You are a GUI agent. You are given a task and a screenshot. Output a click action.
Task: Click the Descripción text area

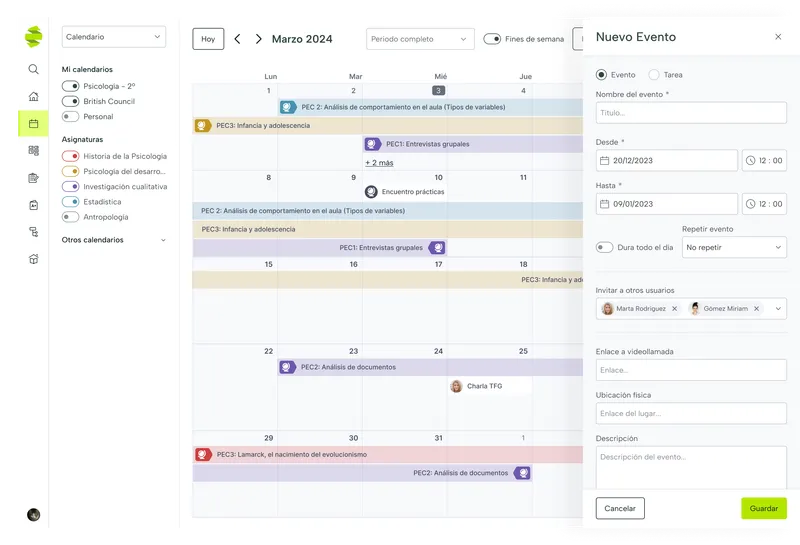(691, 467)
